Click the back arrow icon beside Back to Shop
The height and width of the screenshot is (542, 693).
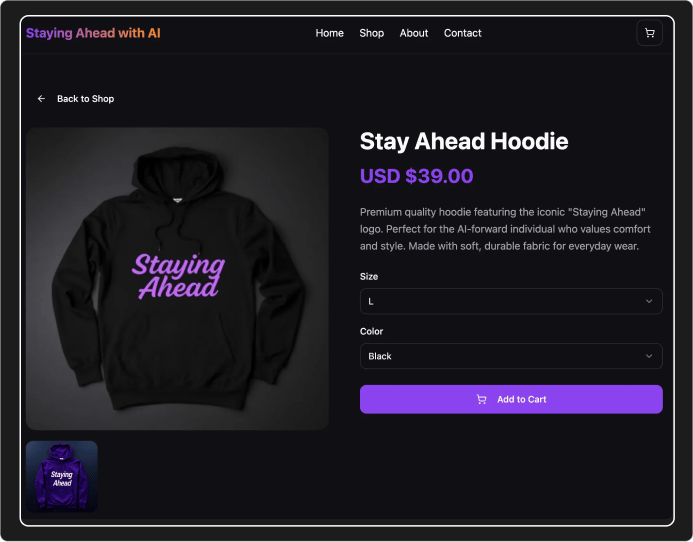pos(41,99)
